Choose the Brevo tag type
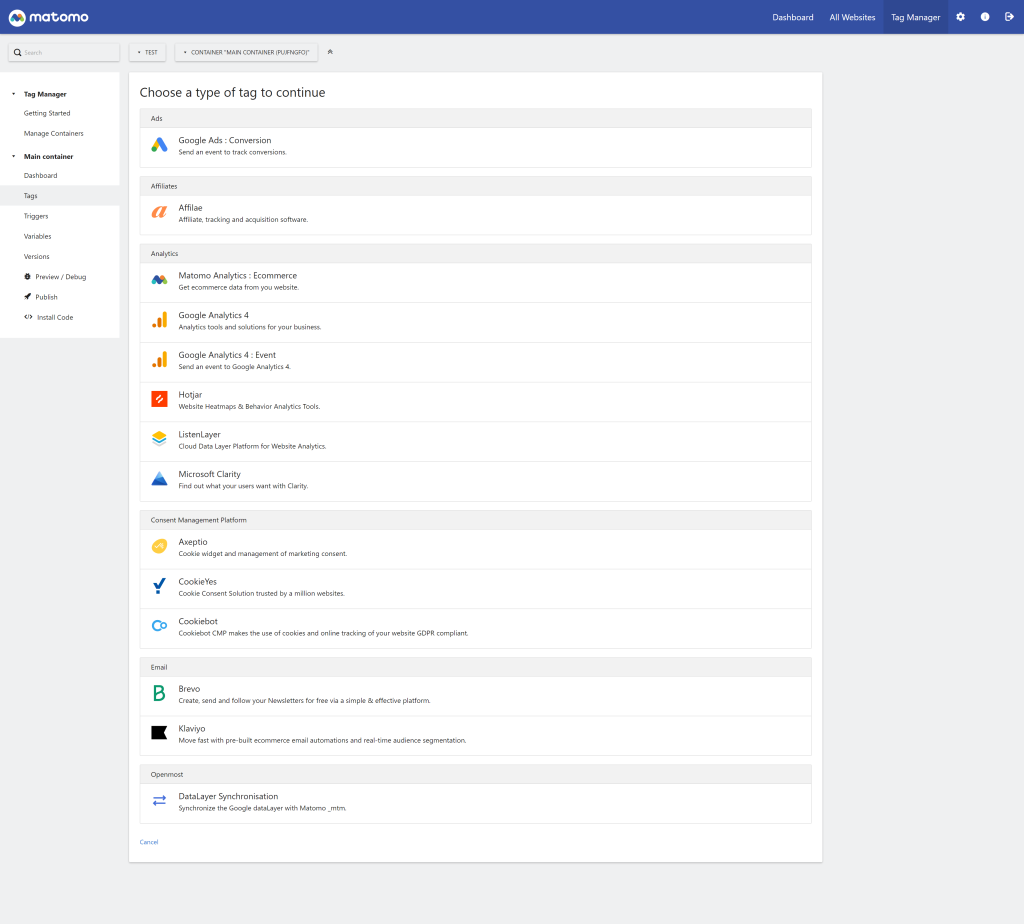1024x924 pixels. click(x=475, y=696)
